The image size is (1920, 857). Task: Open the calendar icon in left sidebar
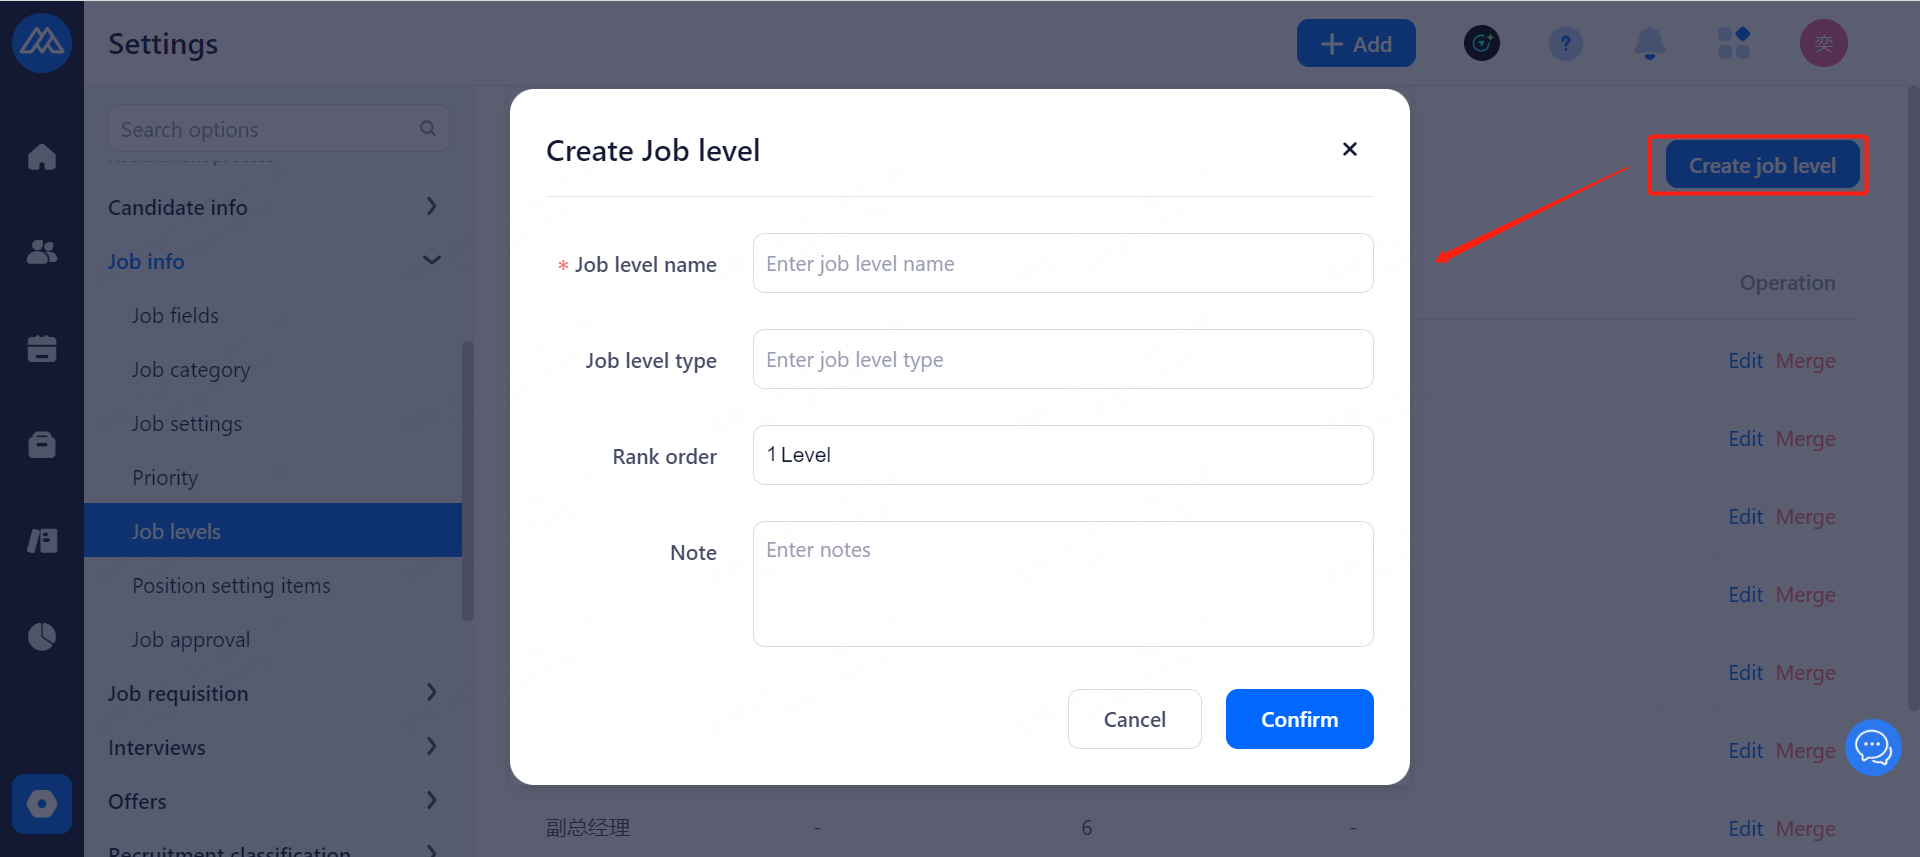[x=42, y=348]
